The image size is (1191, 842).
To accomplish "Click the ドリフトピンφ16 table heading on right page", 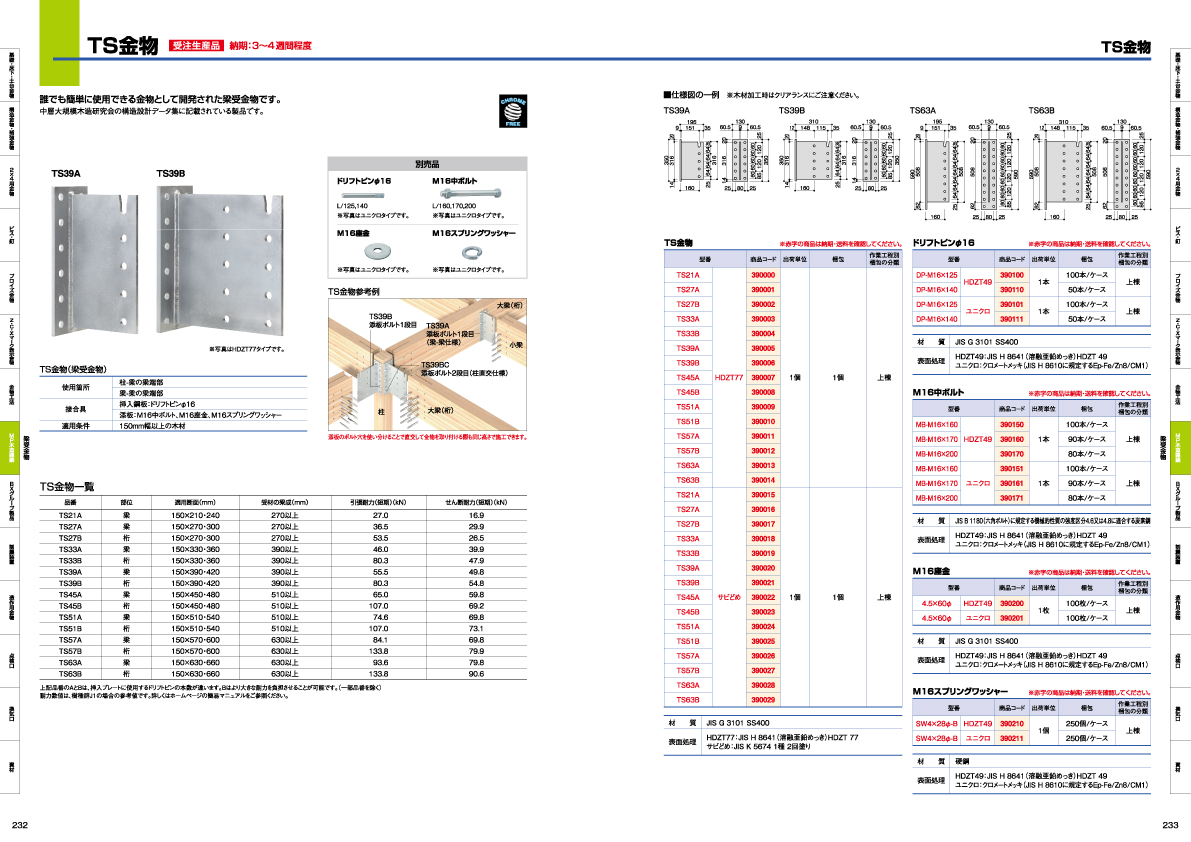I will (x=943, y=243).
